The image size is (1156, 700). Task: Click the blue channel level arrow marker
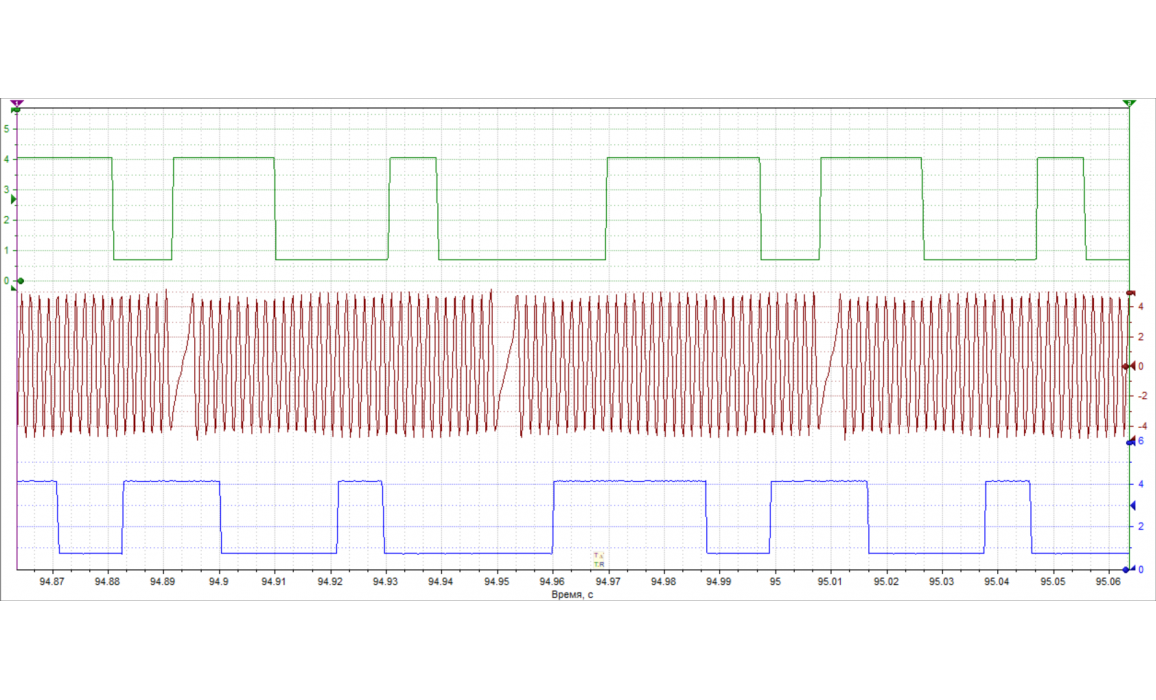click(1131, 506)
